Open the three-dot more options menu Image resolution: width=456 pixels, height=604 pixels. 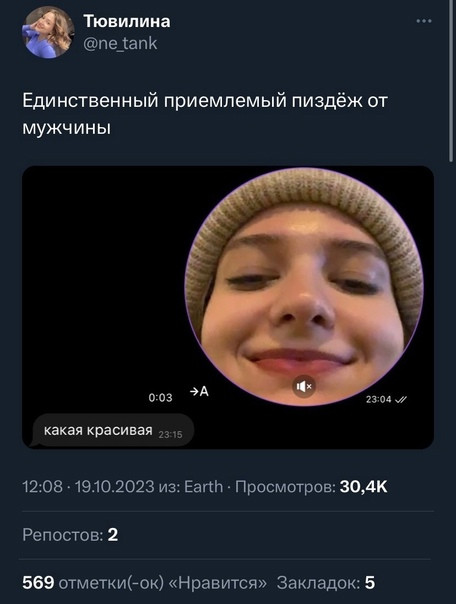424,21
